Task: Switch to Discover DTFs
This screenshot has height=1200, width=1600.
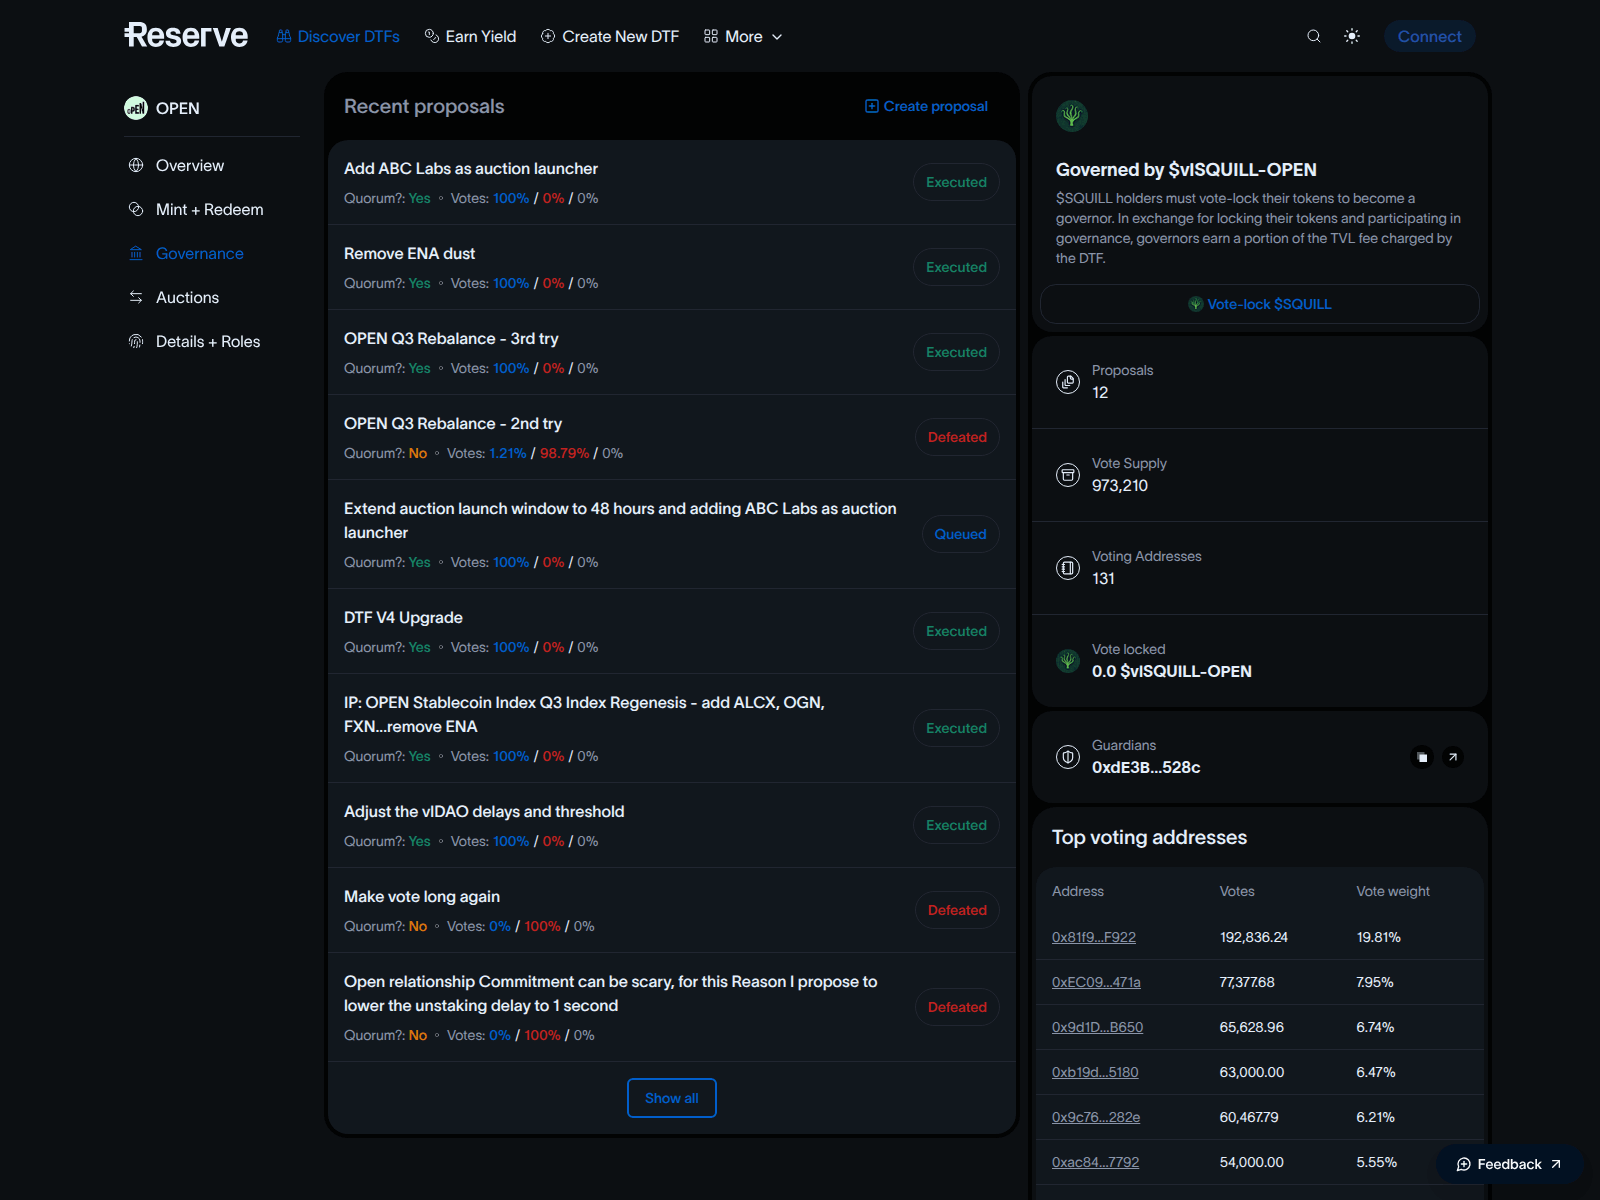Action: 347,36
